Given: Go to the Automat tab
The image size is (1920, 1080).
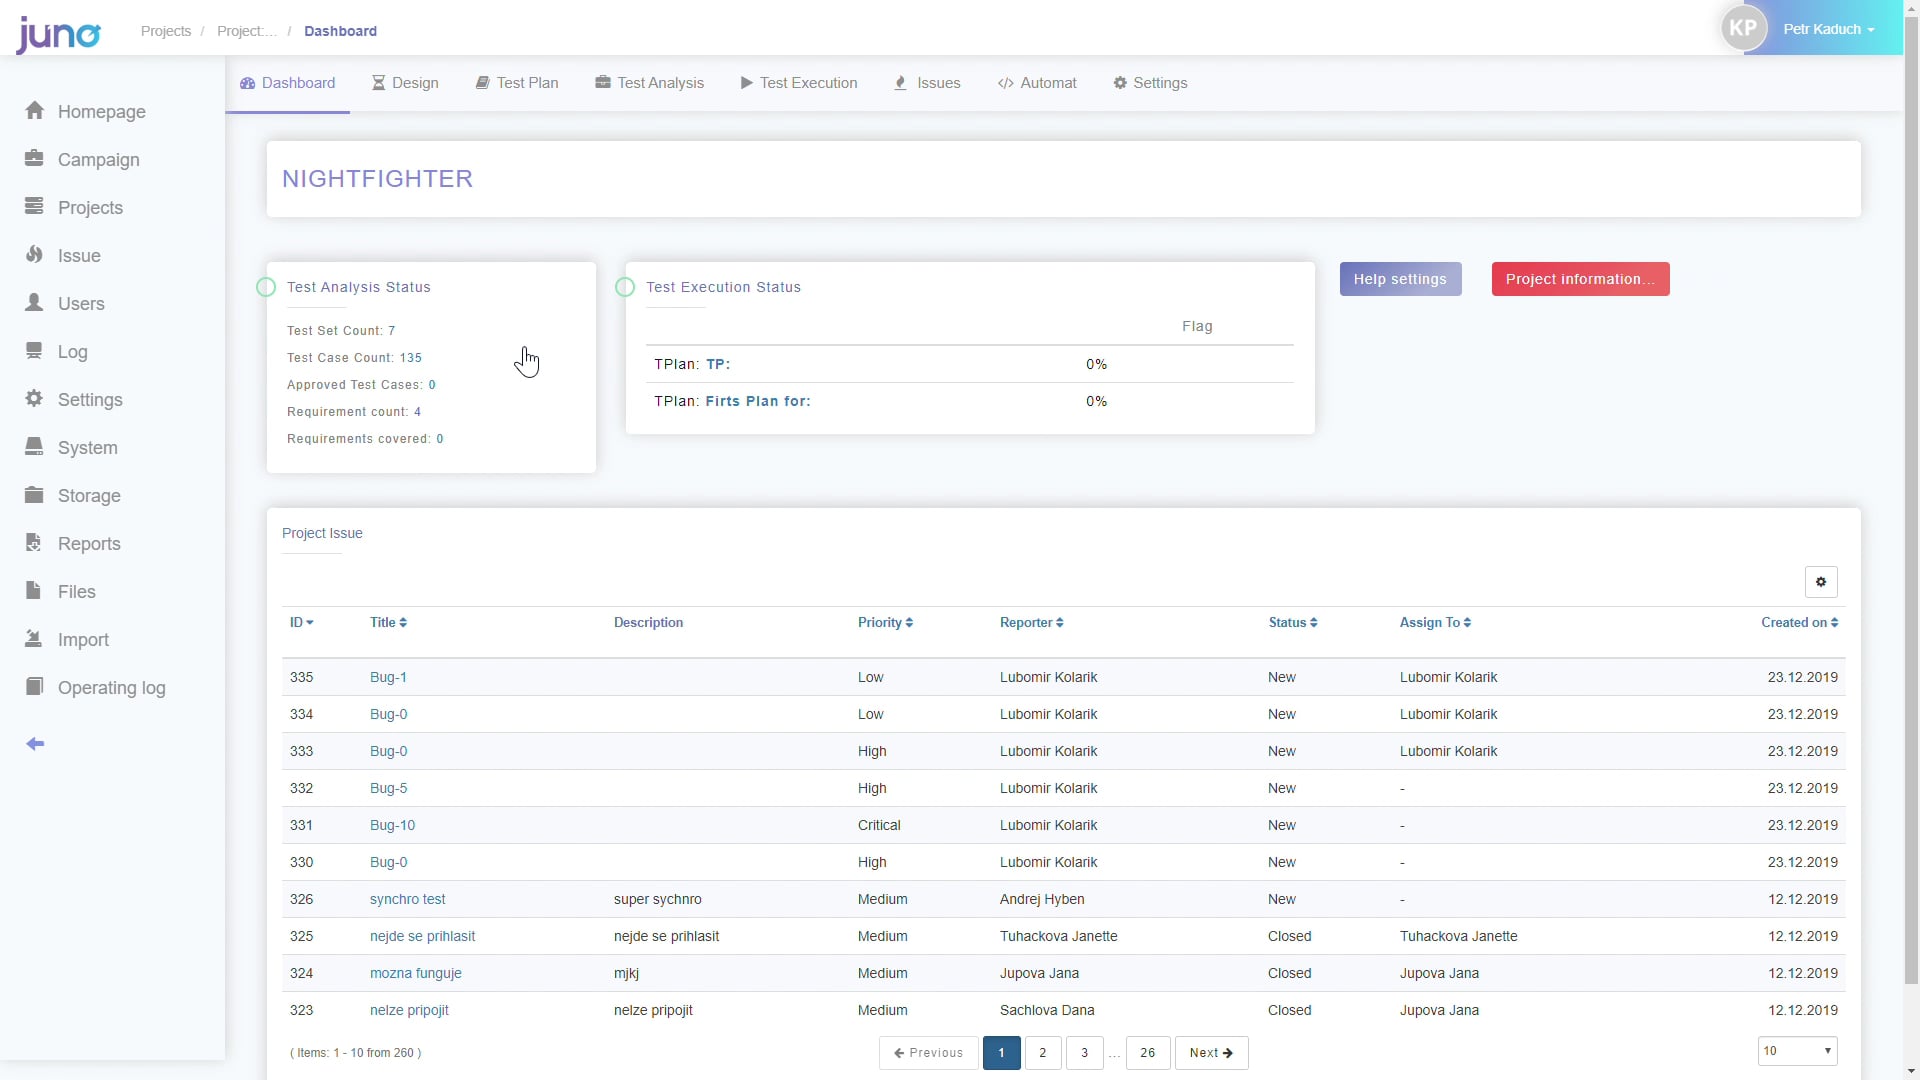Looking at the screenshot, I should click(1037, 83).
